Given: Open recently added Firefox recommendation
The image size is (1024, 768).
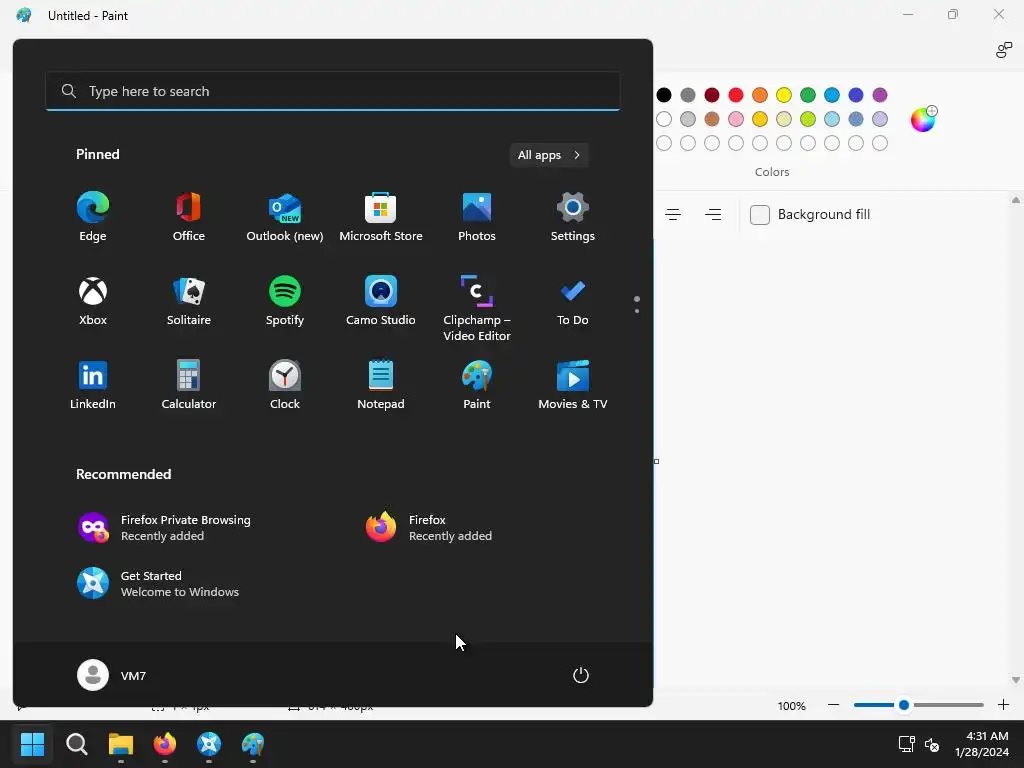Looking at the screenshot, I should (428, 528).
